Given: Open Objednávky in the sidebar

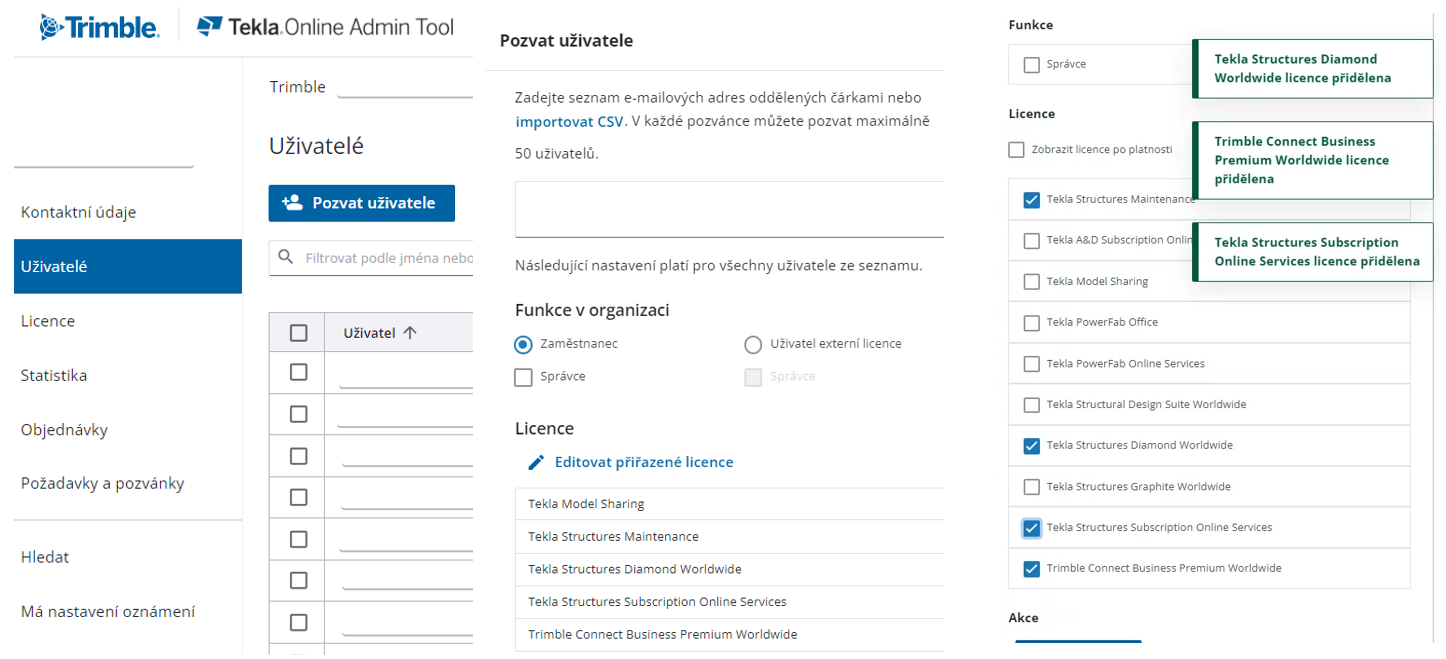Looking at the screenshot, I should click(x=64, y=430).
